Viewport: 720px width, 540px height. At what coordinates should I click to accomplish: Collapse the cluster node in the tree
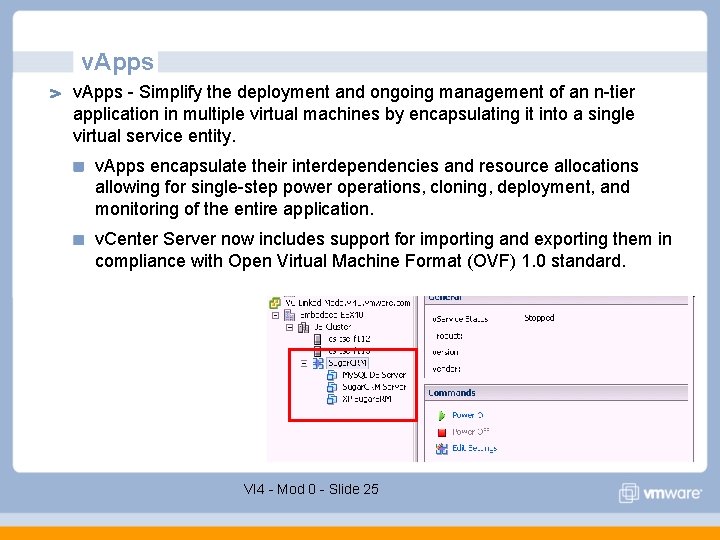(x=289, y=327)
